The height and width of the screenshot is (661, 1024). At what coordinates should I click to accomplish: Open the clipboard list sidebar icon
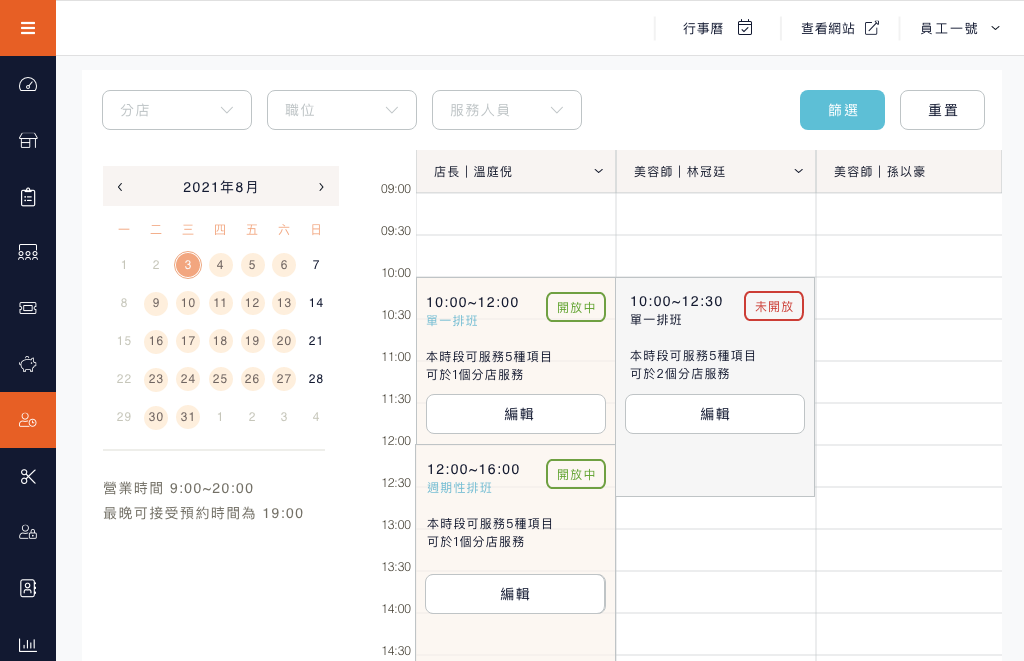point(27,197)
